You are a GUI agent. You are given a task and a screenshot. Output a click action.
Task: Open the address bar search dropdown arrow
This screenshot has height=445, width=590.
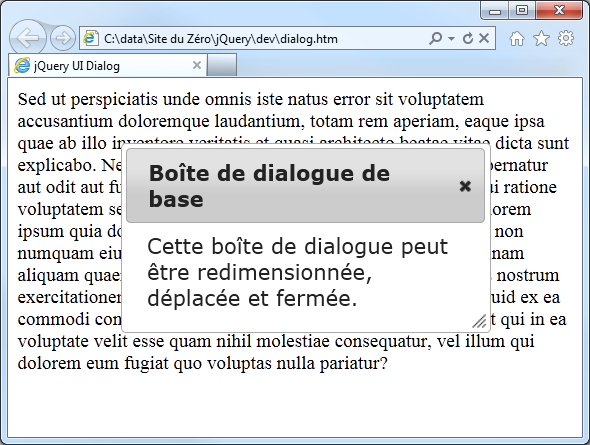coord(452,38)
